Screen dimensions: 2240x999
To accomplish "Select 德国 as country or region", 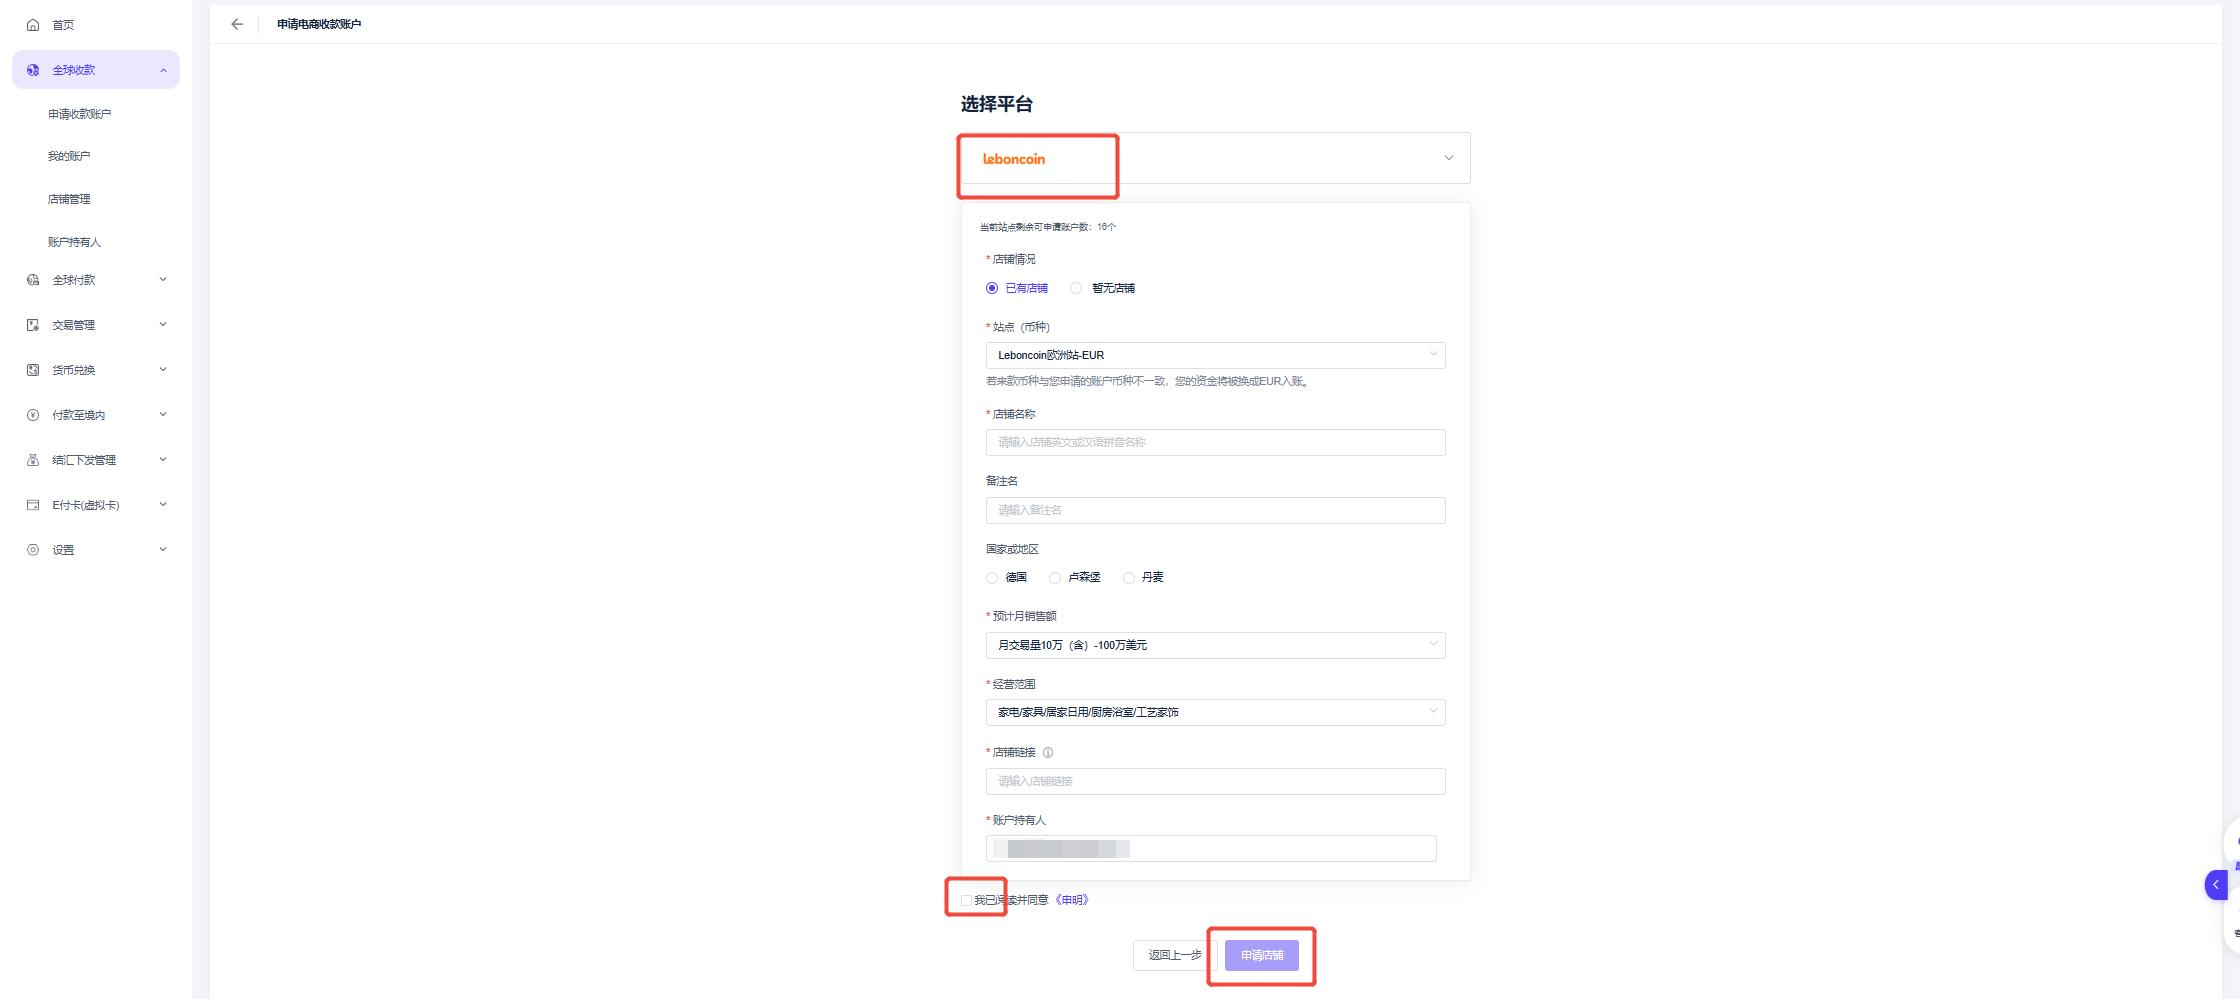I will click(992, 578).
